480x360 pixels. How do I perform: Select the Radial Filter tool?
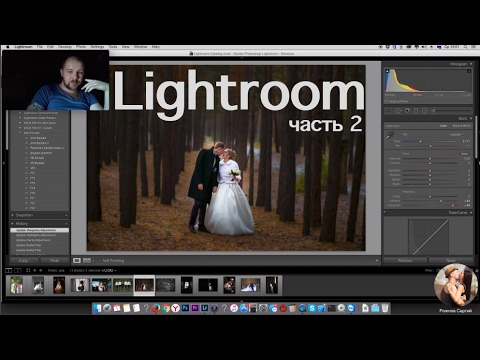425,110
